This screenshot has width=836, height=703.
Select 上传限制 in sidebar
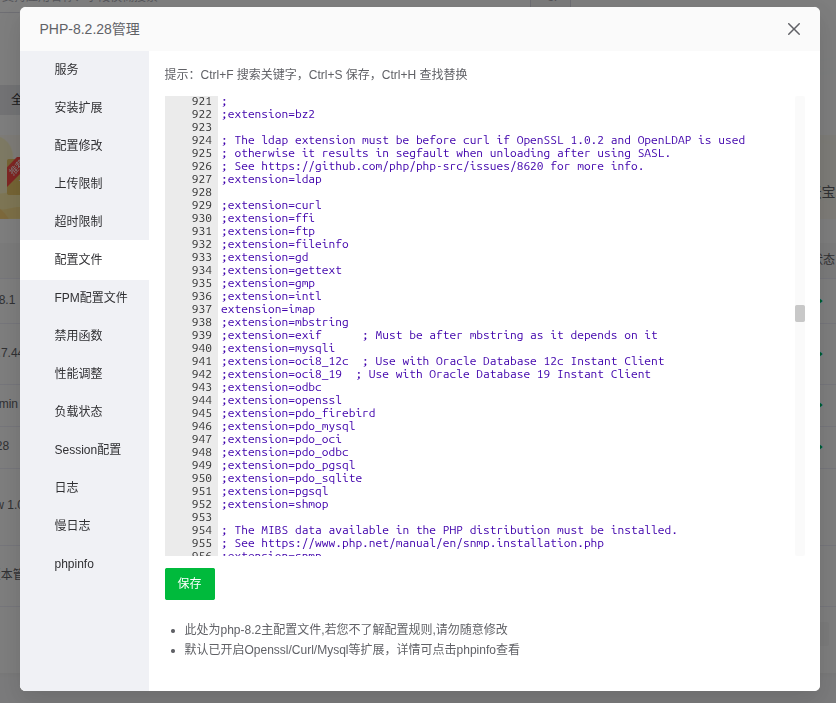[x=78, y=183]
